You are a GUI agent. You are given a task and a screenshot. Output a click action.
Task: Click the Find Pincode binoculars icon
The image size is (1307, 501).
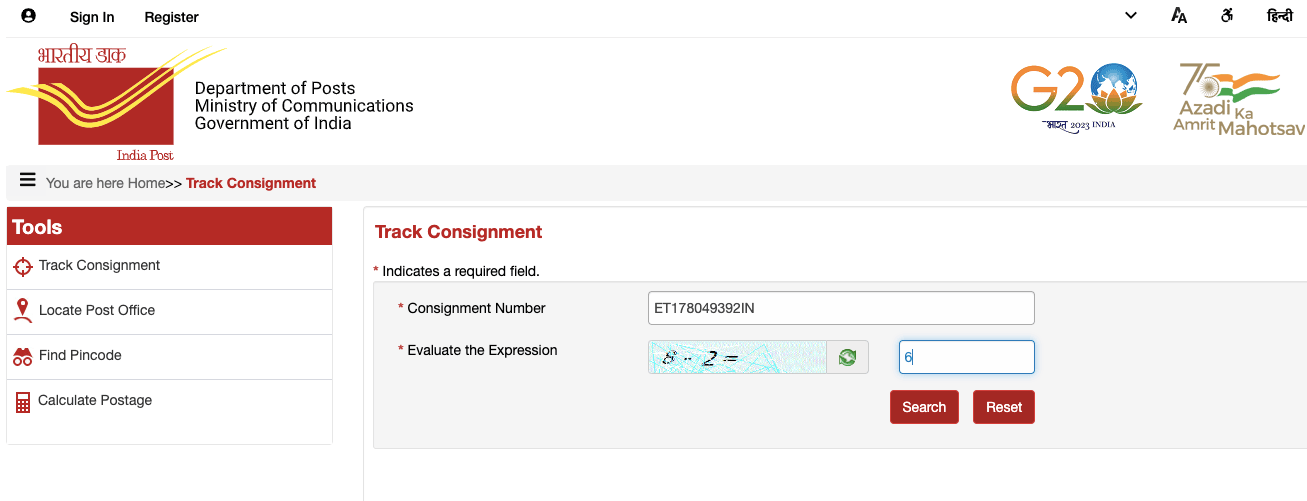[x=22, y=356]
